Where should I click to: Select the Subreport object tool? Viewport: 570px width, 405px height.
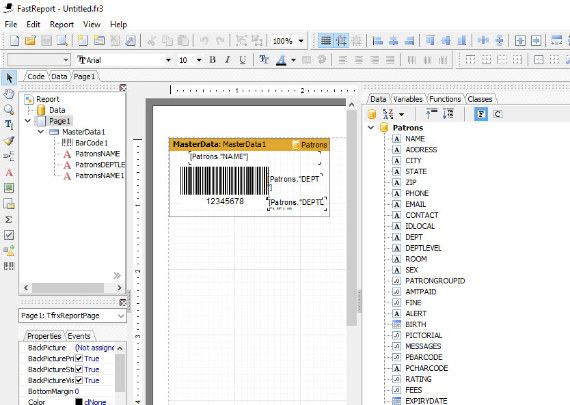(x=9, y=204)
